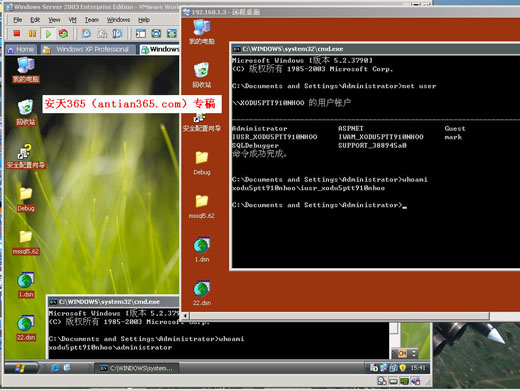520x391 pixels.
Task: Switch to the Home tab in VMware
Action: 21,49
